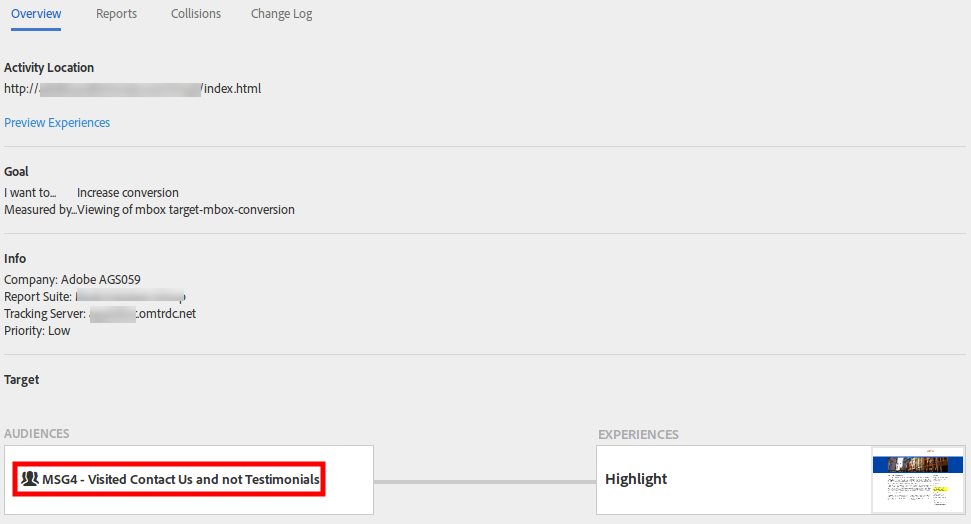The height and width of the screenshot is (524, 971).
Task: Click the EXPERIENCES column header
Action: click(x=638, y=434)
